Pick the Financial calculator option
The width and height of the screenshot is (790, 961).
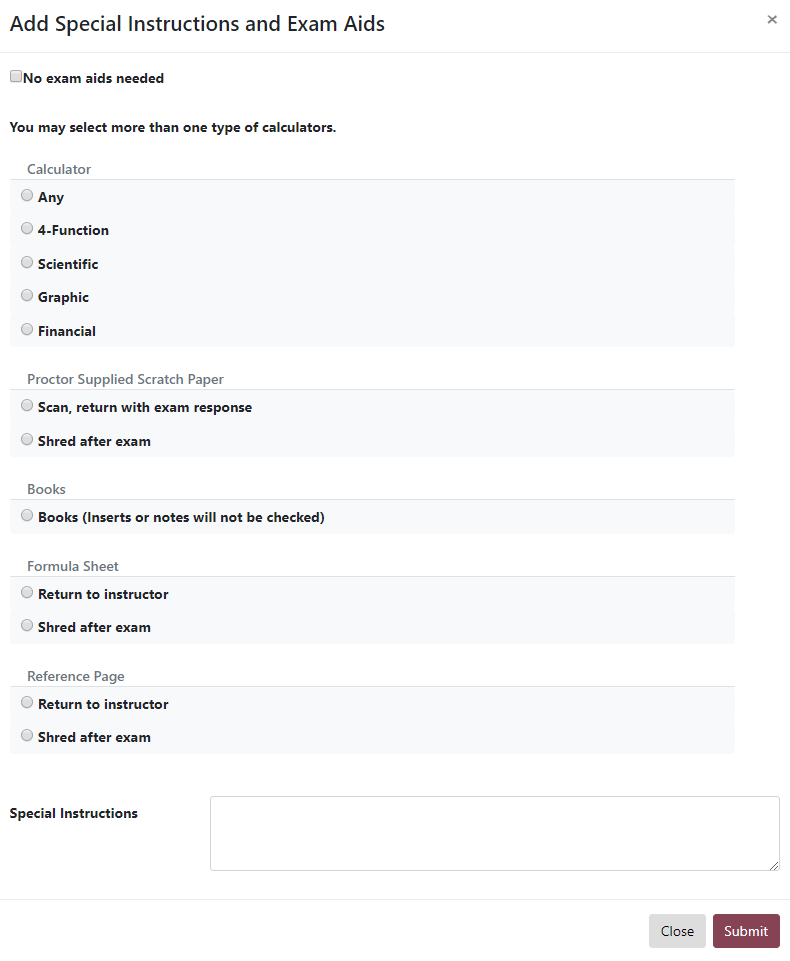(27, 330)
